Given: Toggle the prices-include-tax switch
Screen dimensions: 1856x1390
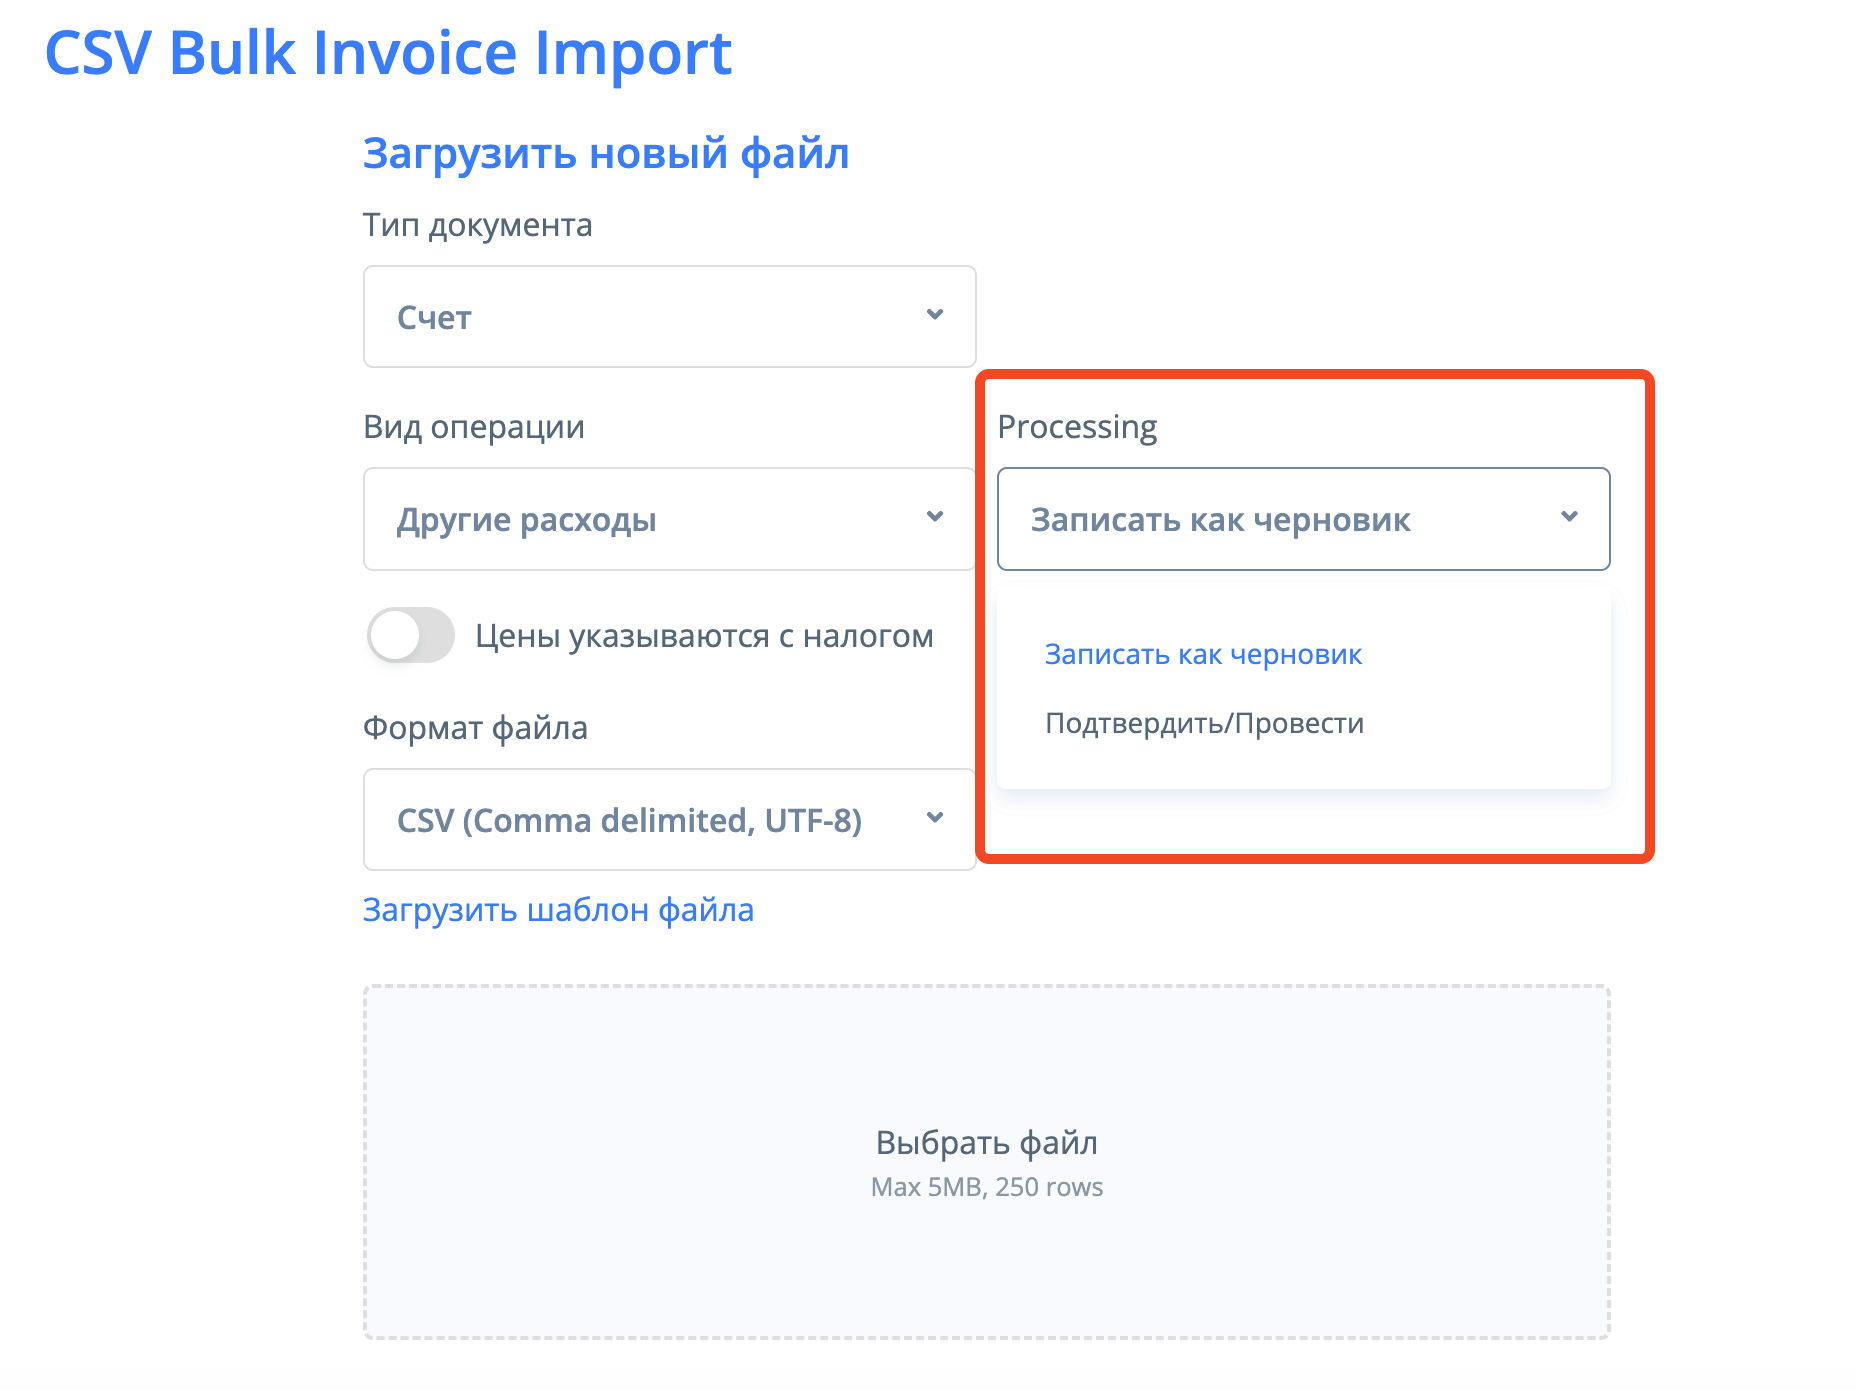Looking at the screenshot, I should pyautogui.click(x=410, y=636).
